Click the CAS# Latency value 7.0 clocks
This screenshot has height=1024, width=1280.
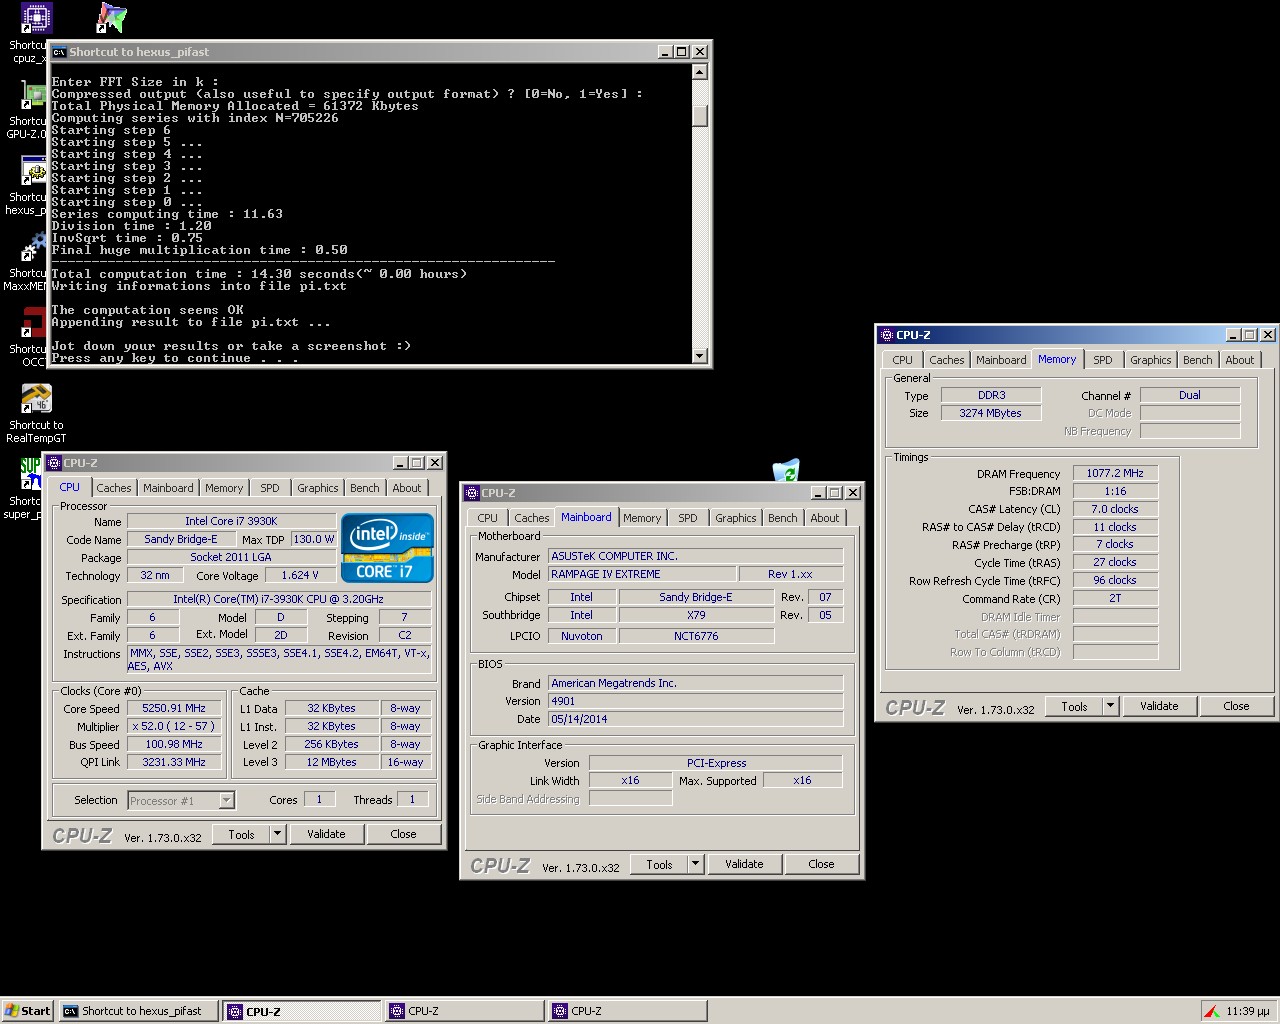1115,509
